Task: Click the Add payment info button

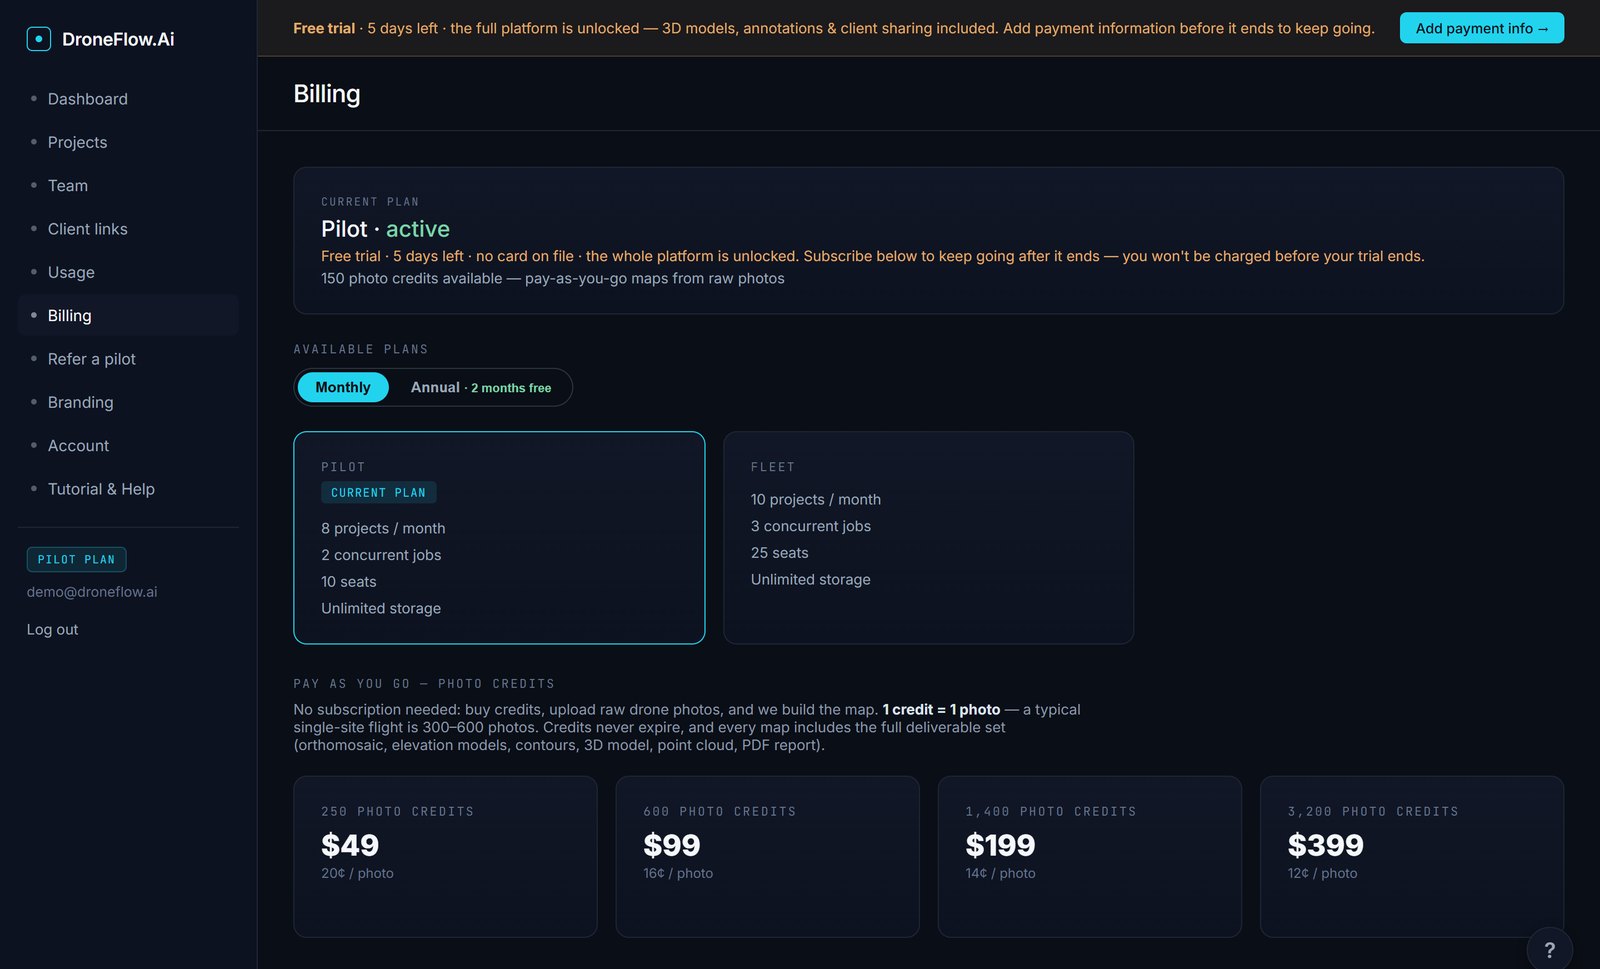Action: point(1481,28)
